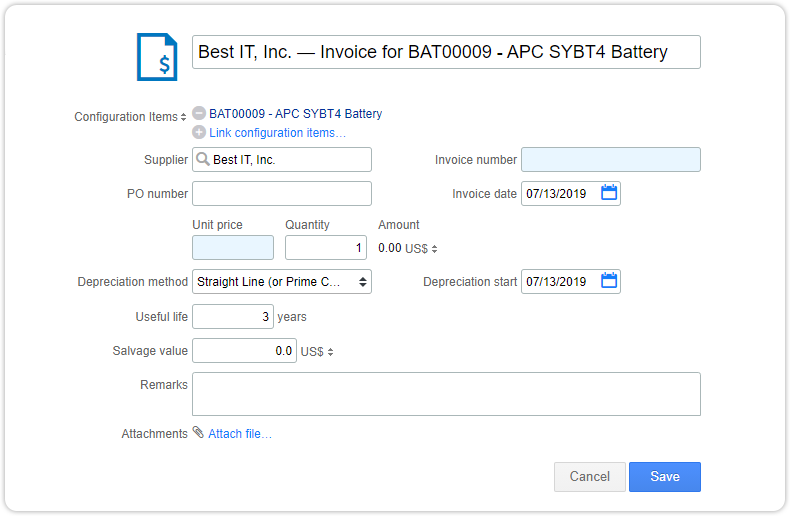The width and height of the screenshot is (790, 516).
Task: Click the Invoice number field
Action: coord(611,159)
